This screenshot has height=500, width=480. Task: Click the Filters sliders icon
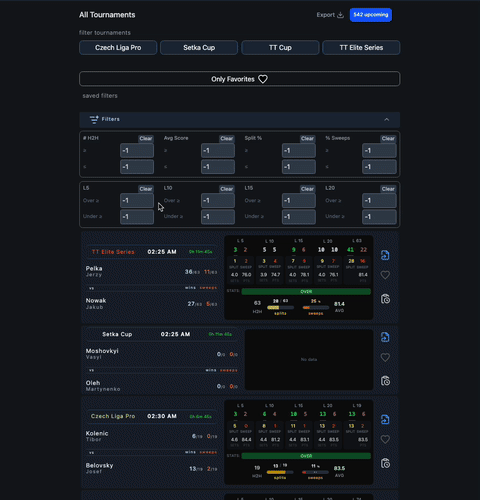coord(94,119)
